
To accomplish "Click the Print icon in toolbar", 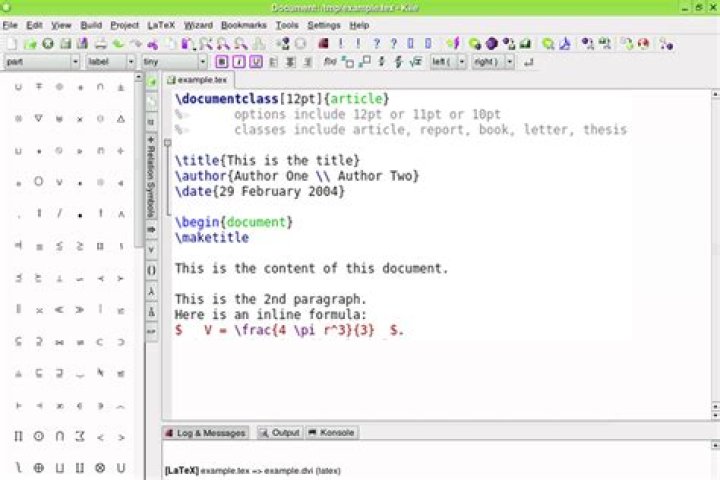I will tap(101, 44).
